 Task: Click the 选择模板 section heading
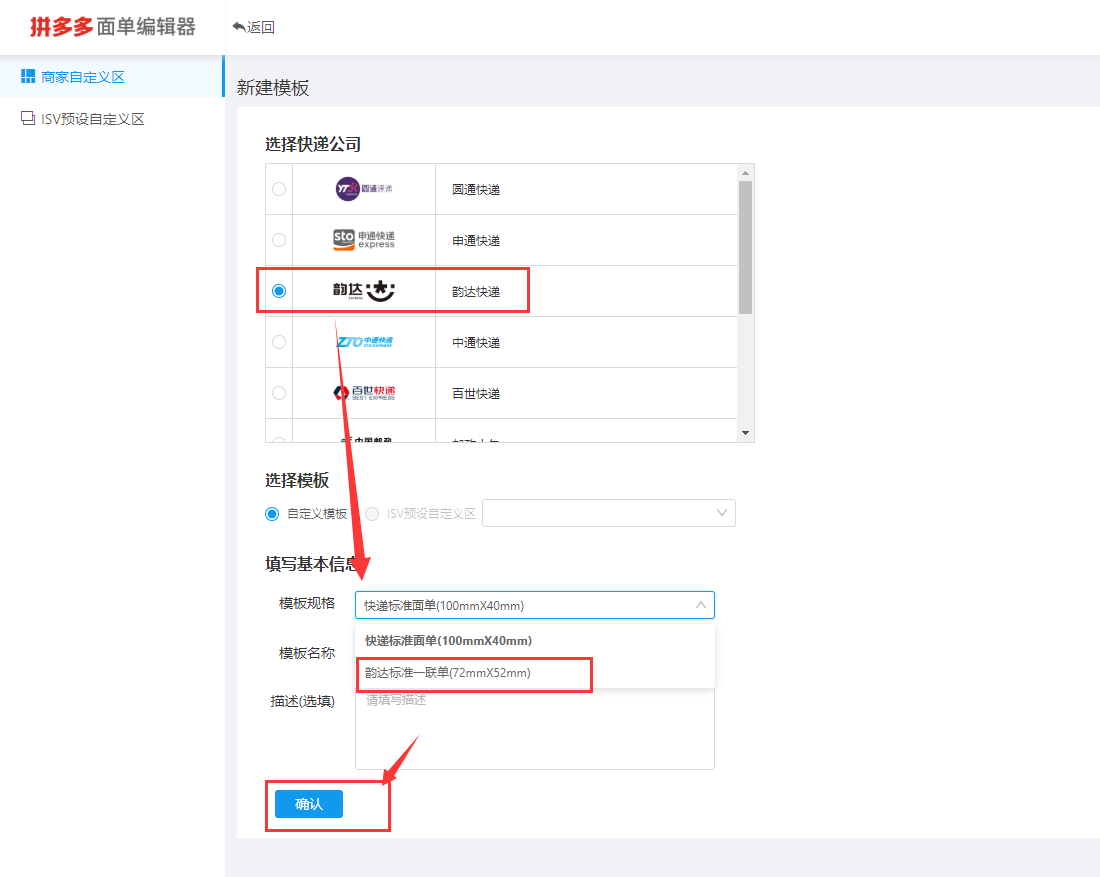tap(297, 480)
